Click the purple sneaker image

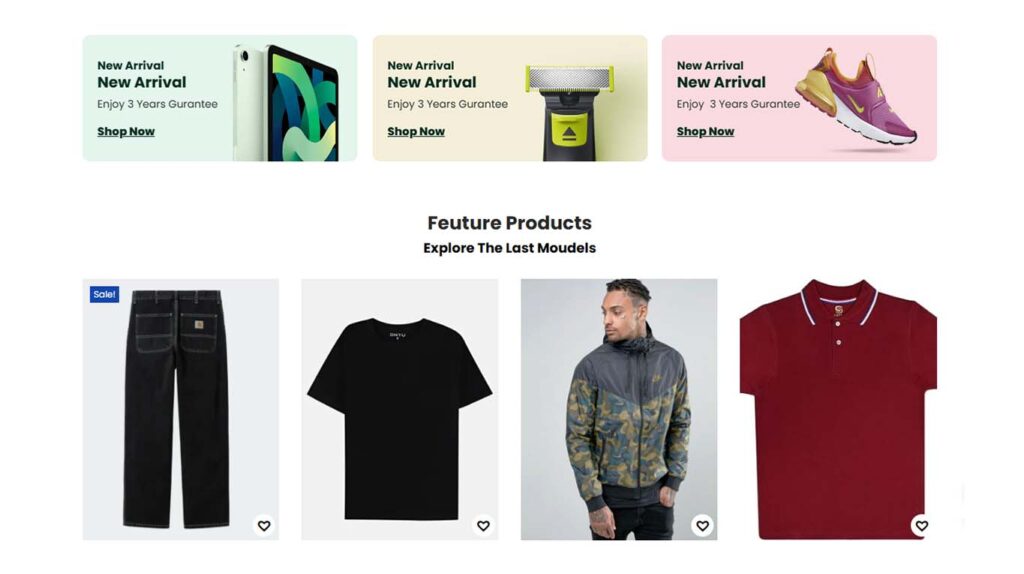pyautogui.click(x=856, y=98)
